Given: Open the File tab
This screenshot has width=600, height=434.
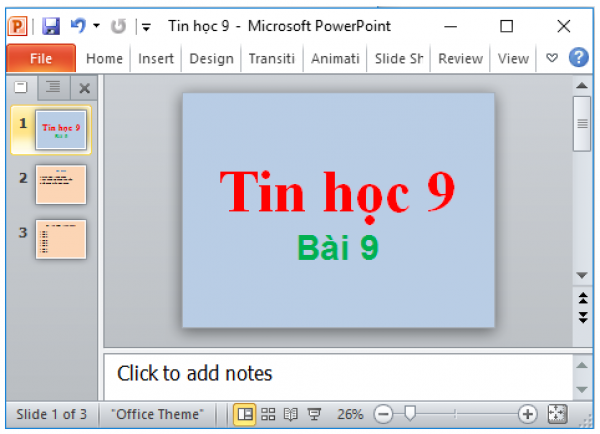Looking at the screenshot, I should 41,59.
